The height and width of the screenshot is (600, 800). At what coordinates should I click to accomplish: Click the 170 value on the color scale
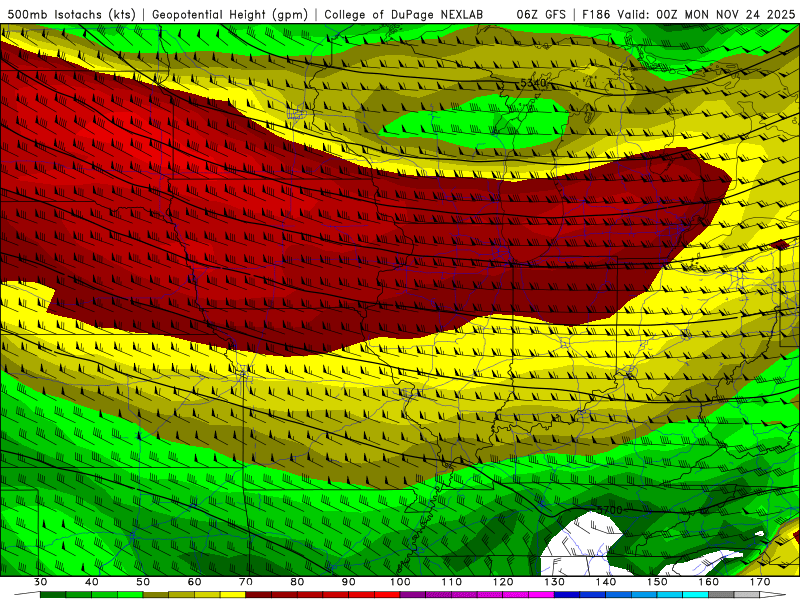click(760, 582)
